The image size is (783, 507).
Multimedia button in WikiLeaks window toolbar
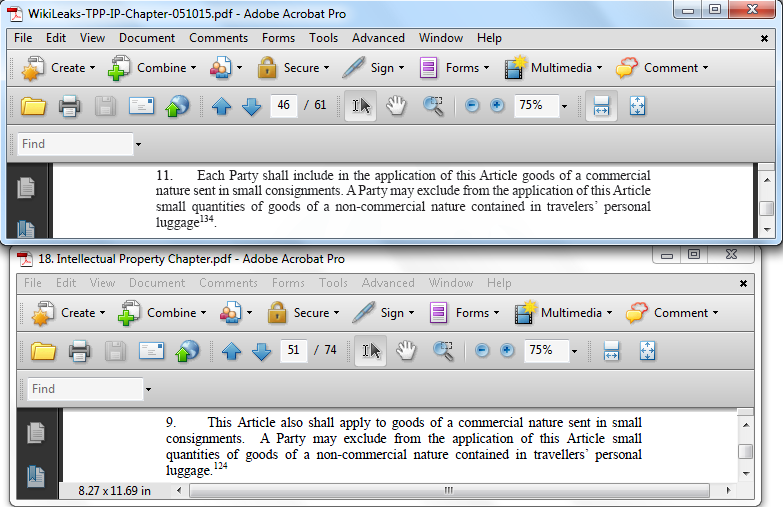pos(554,68)
